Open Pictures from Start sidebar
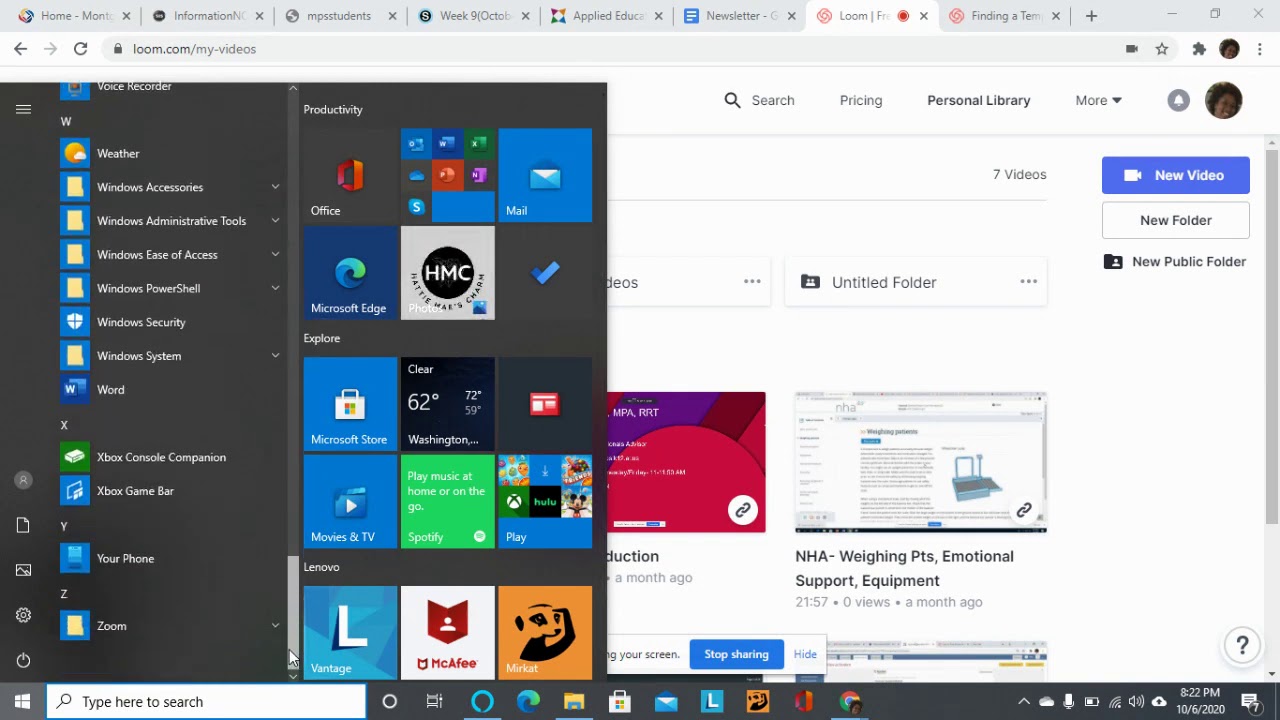The image size is (1280, 720). (23, 570)
